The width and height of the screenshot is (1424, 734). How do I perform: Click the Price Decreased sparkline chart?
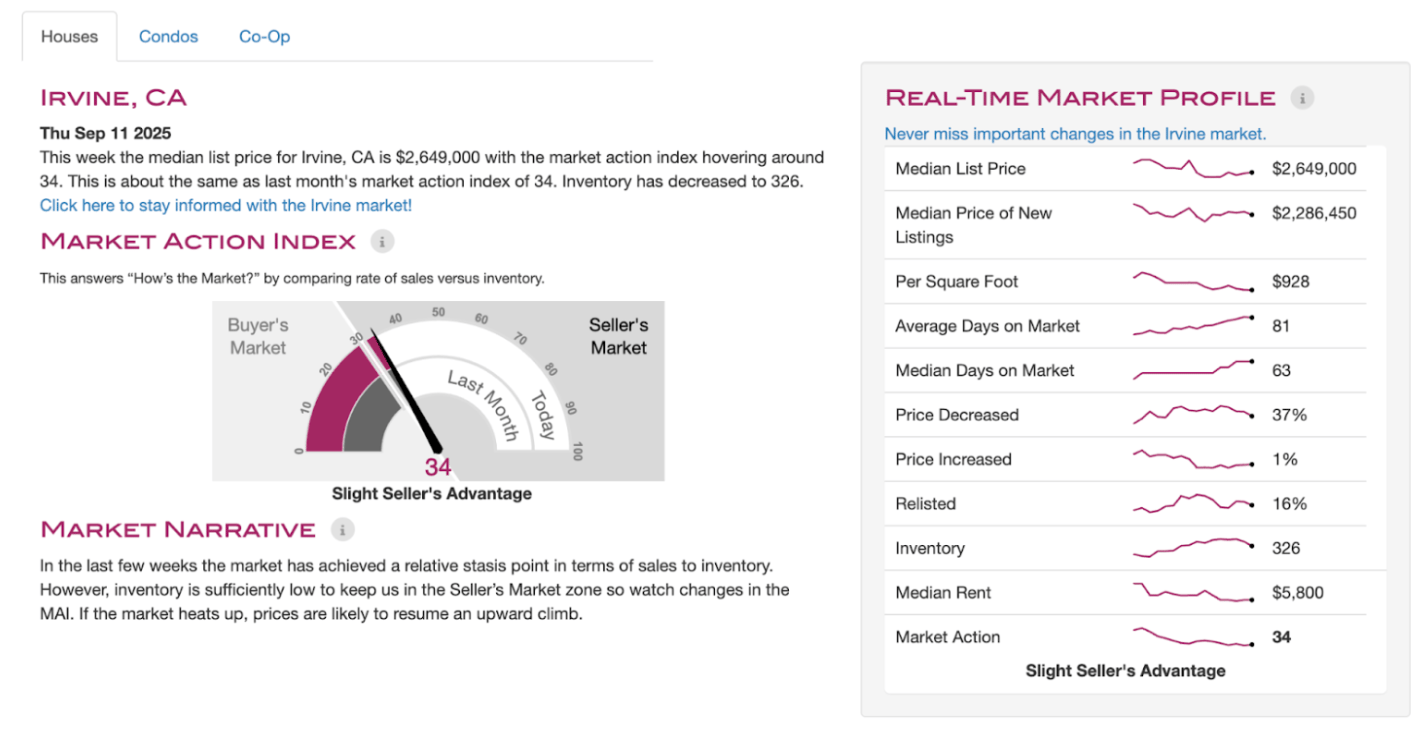[x=1192, y=414]
